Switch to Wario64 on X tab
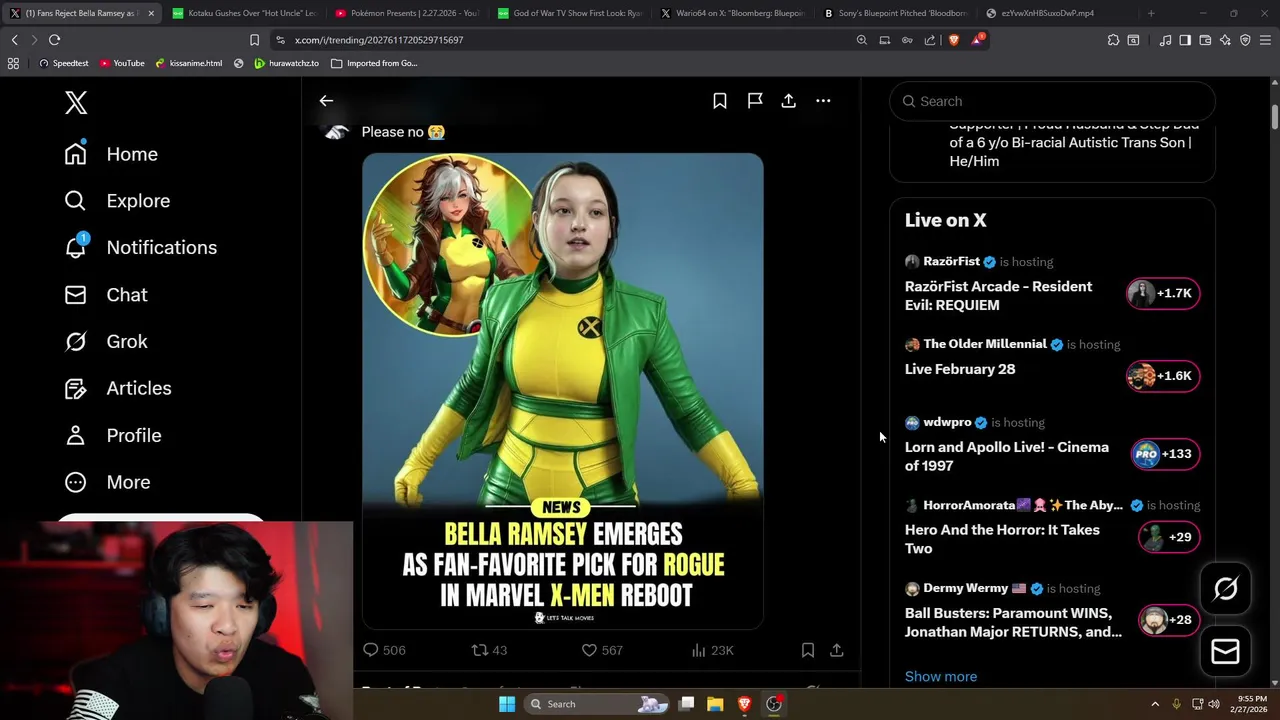The image size is (1280, 720). pos(733,13)
